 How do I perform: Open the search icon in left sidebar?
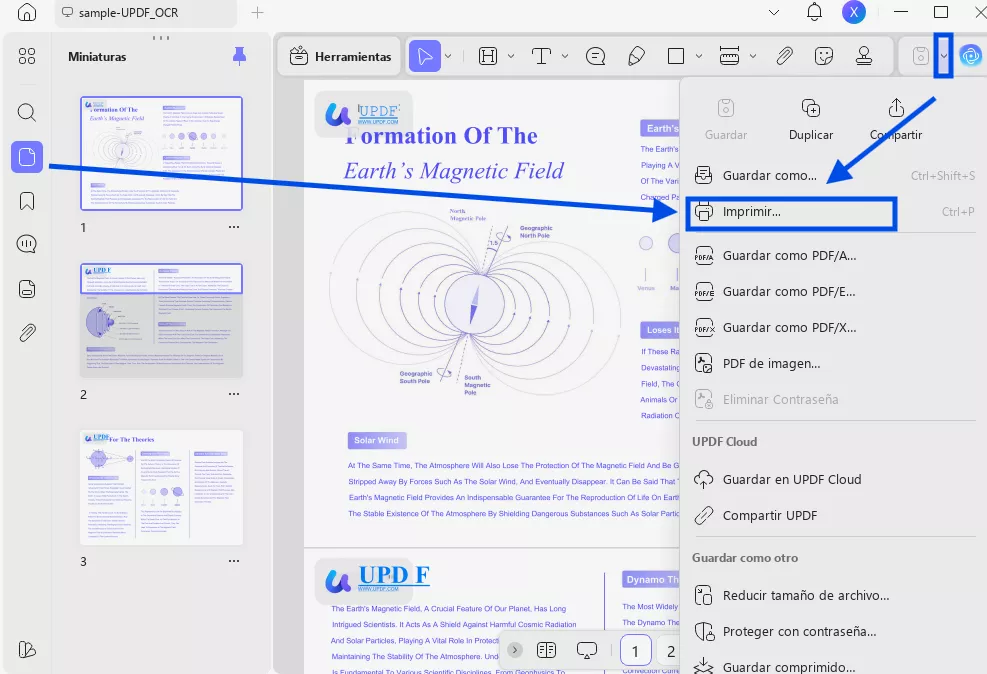point(26,113)
